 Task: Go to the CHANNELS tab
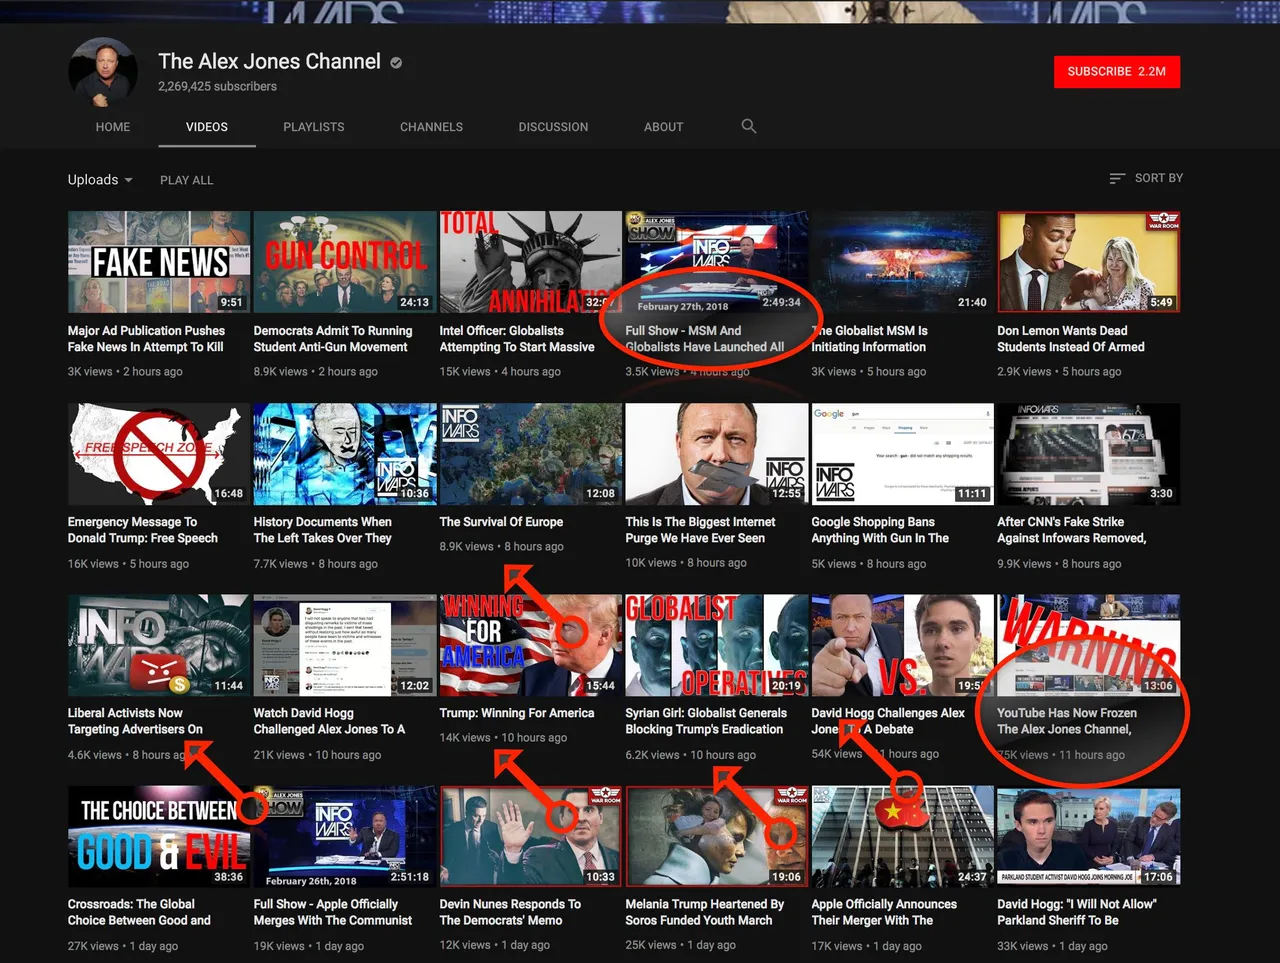pos(431,127)
